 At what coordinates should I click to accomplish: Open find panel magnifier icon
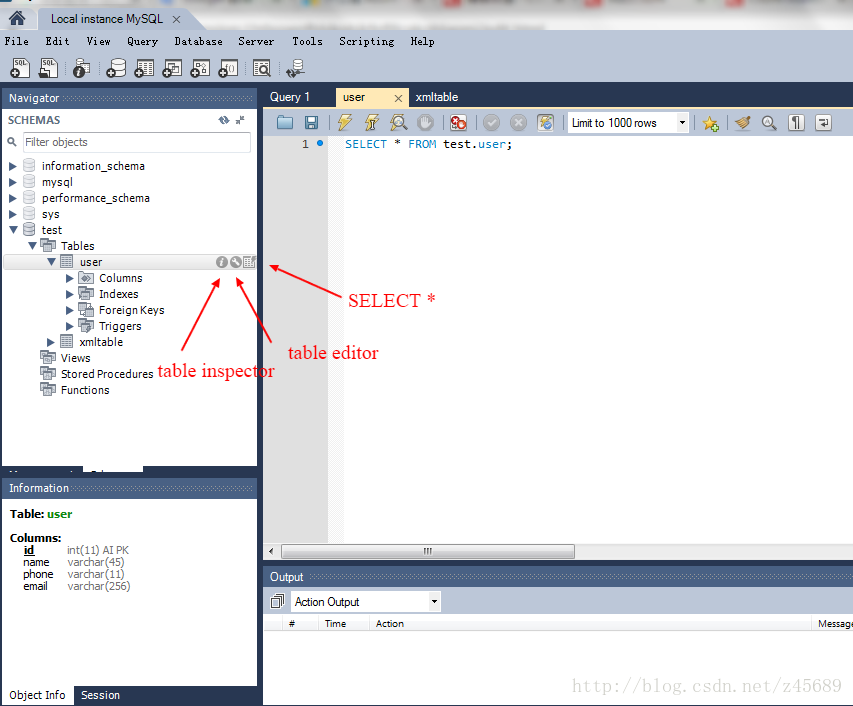[x=769, y=122]
